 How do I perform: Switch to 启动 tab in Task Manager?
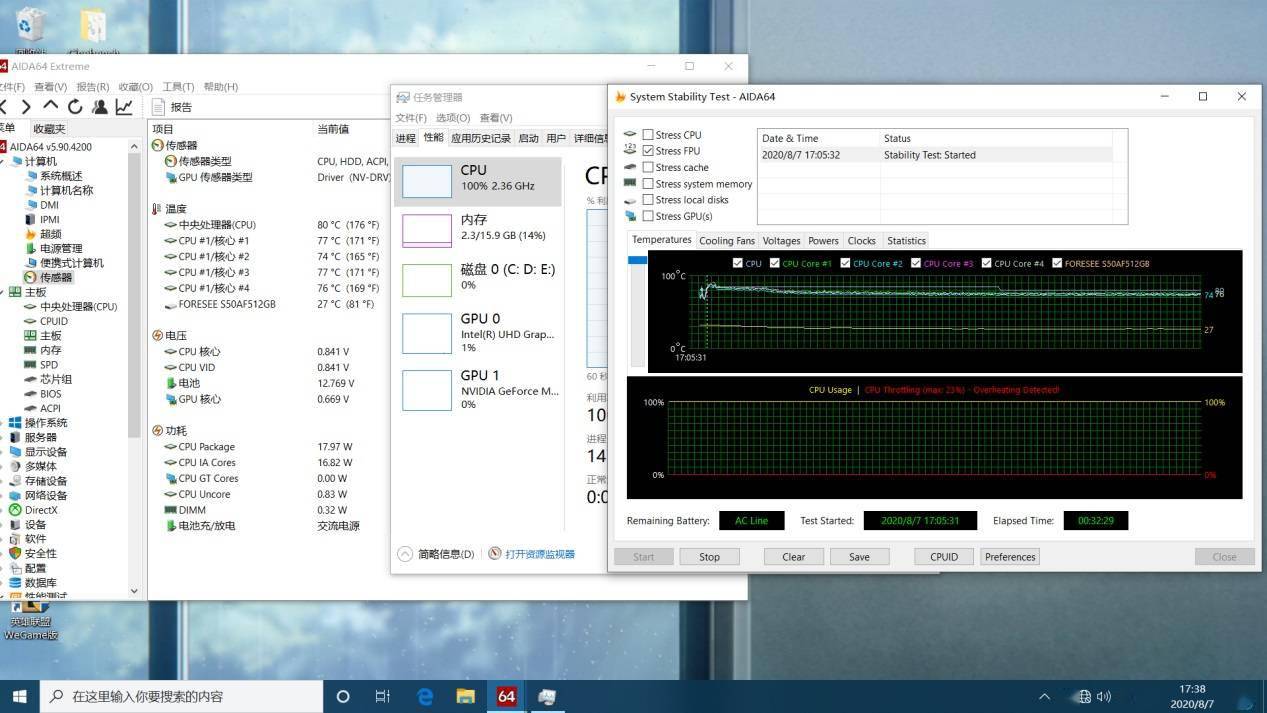click(x=528, y=138)
